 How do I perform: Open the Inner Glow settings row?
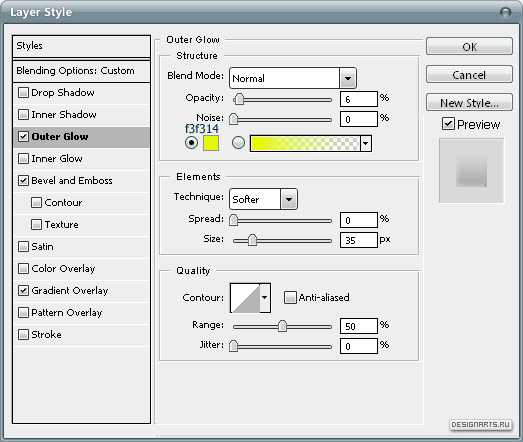(81, 159)
